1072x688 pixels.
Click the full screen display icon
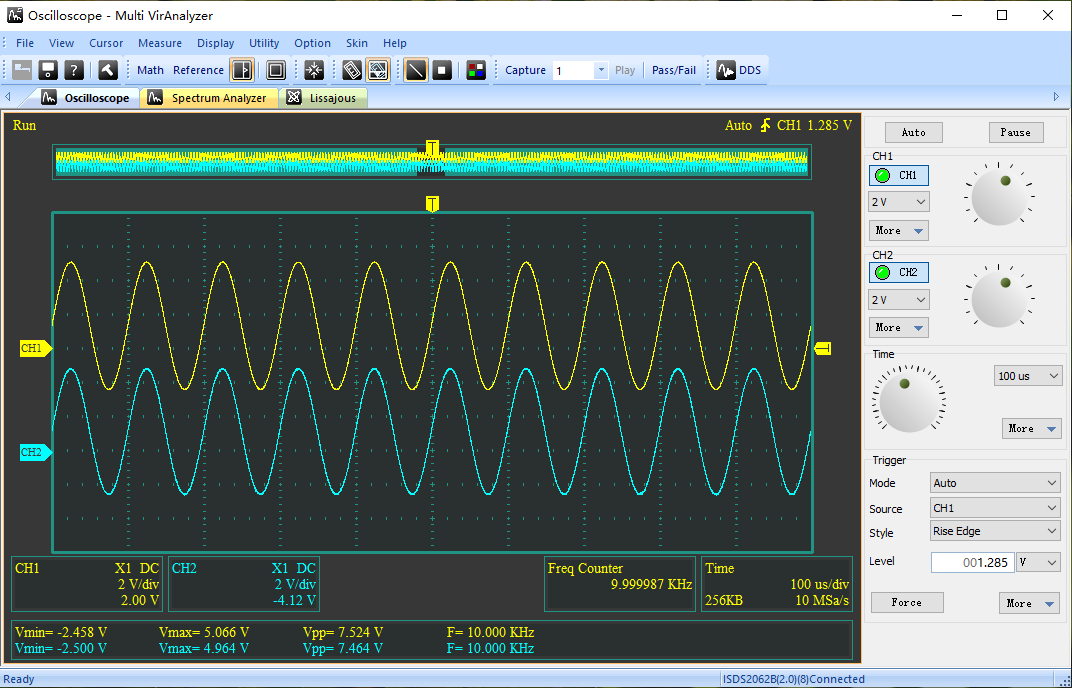pyautogui.click(x=276, y=70)
